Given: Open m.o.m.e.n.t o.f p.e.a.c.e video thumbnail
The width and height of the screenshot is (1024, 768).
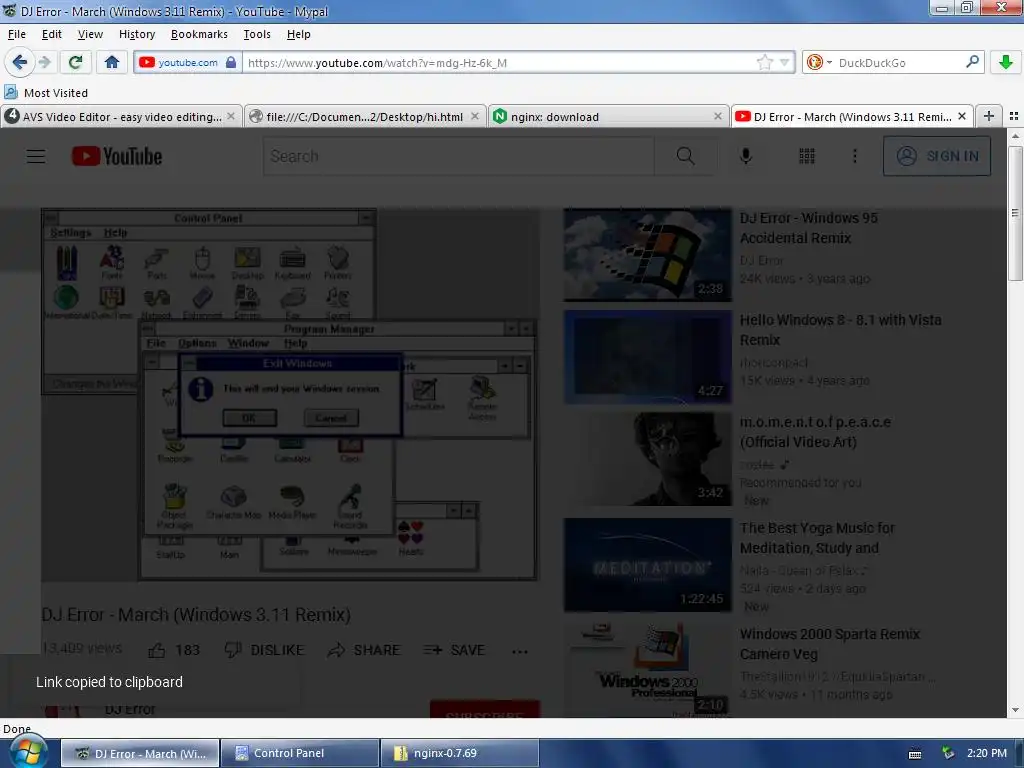Looking at the screenshot, I should tap(648, 458).
